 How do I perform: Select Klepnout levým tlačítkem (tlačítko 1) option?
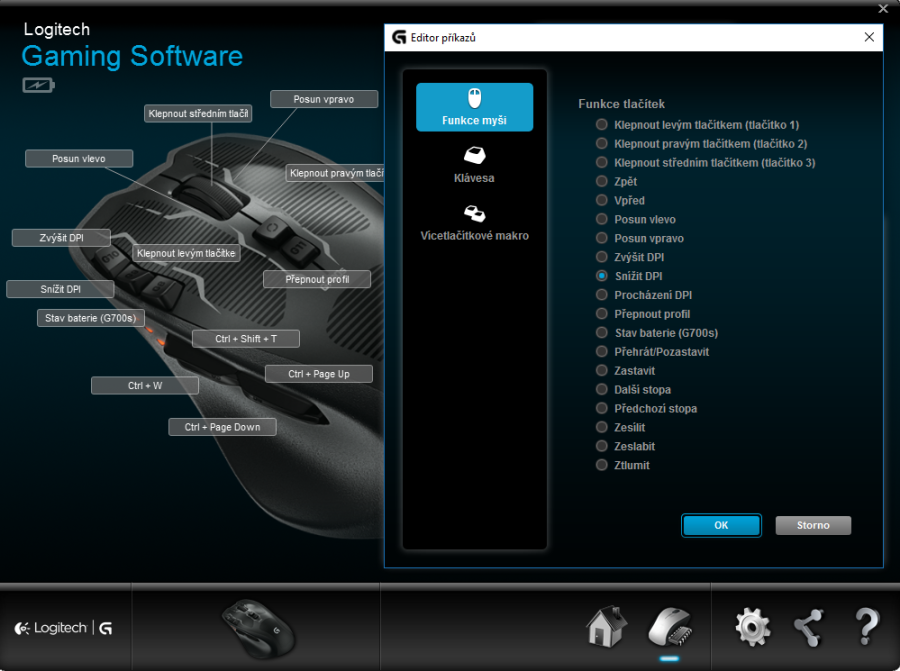pyautogui.click(x=602, y=125)
